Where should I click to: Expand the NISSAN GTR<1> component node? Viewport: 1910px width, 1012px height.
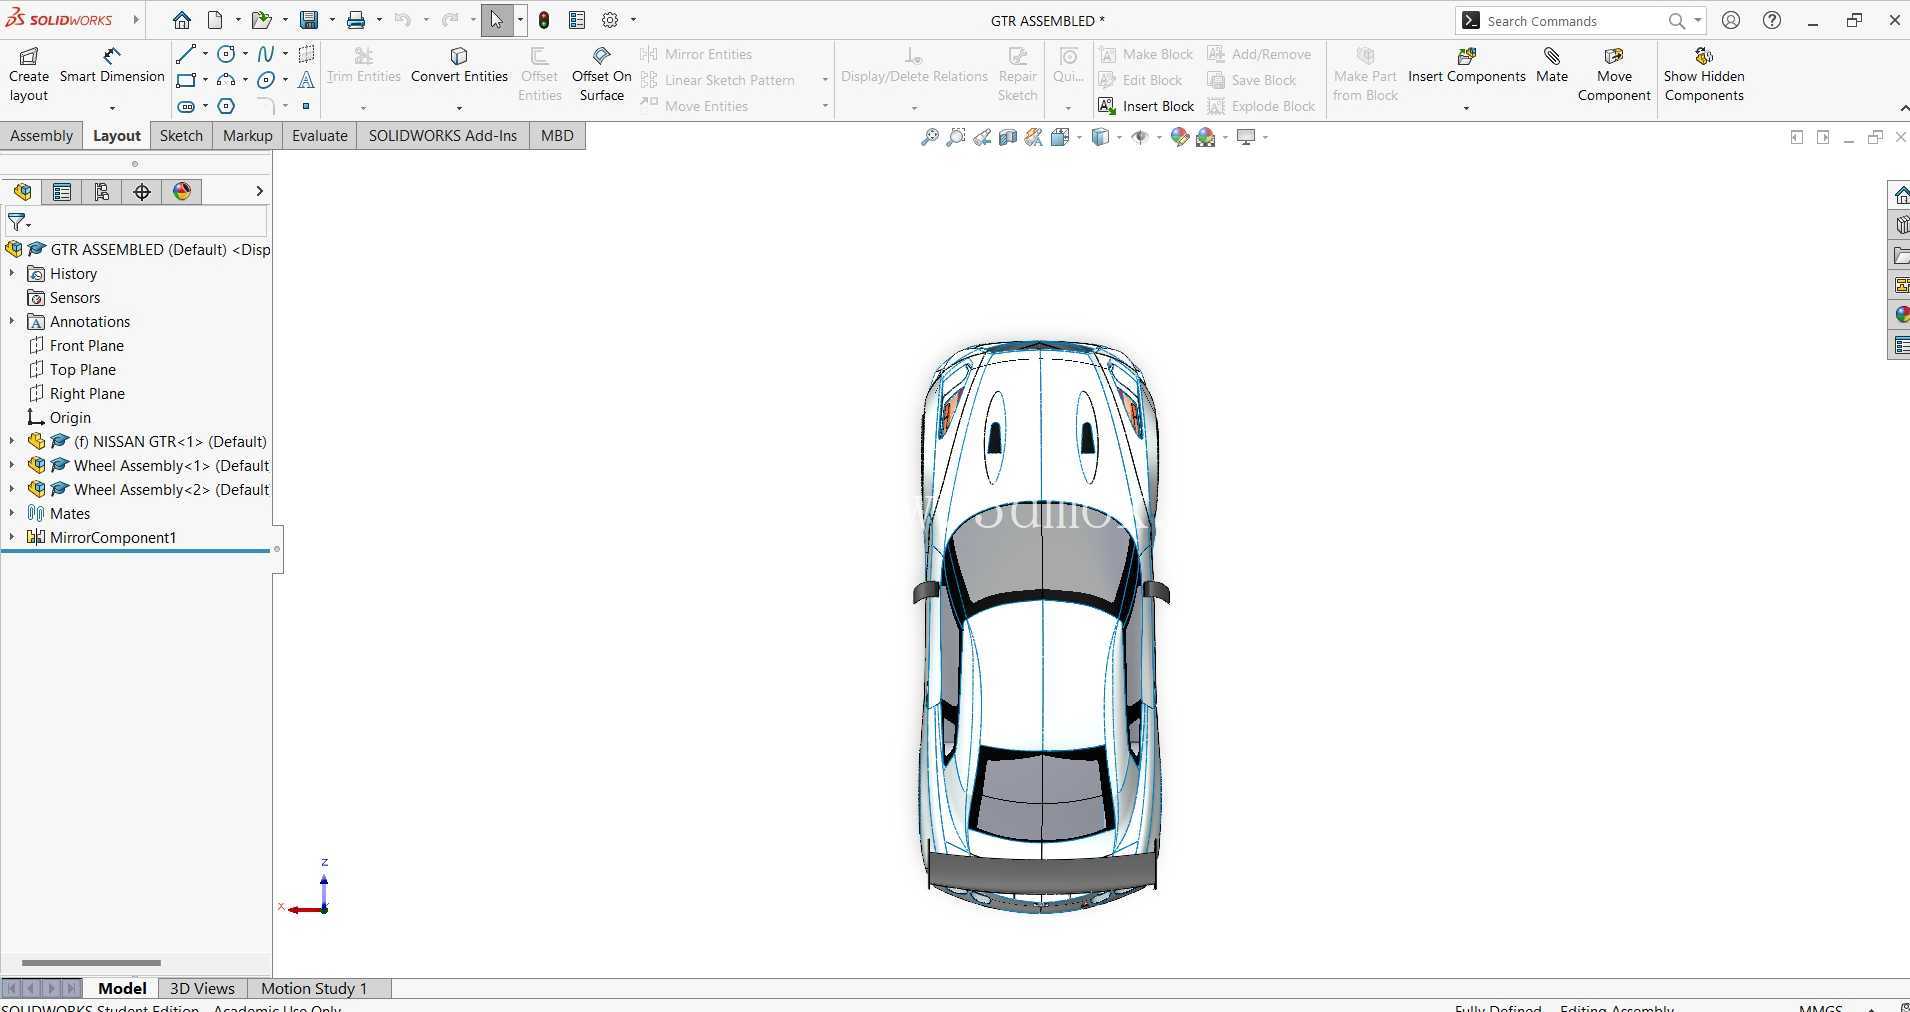coord(12,441)
